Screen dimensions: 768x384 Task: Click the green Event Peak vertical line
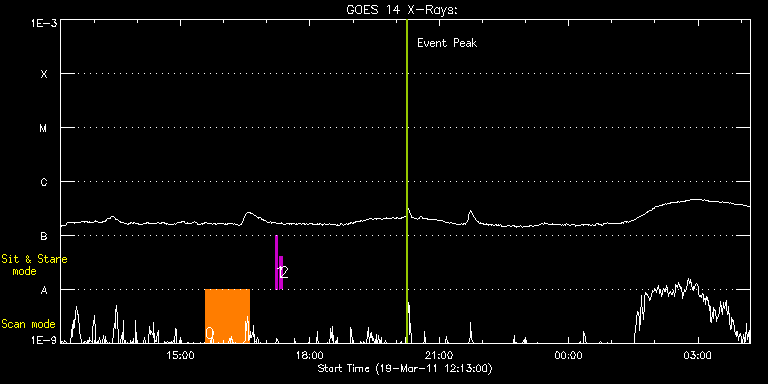click(x=407, y=181)
